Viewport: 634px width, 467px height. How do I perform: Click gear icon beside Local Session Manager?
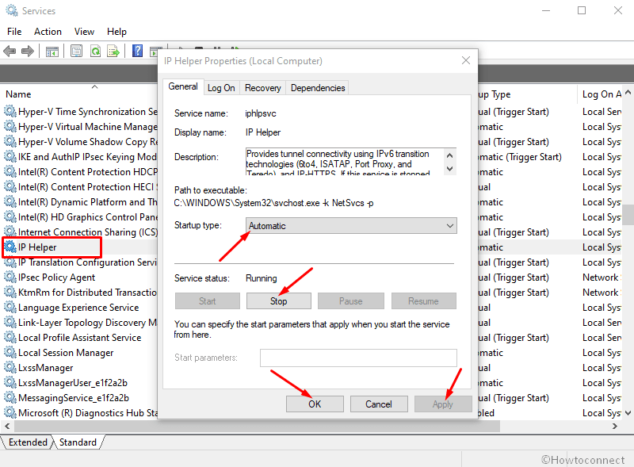pyautogui.click(x=10, y=353)
